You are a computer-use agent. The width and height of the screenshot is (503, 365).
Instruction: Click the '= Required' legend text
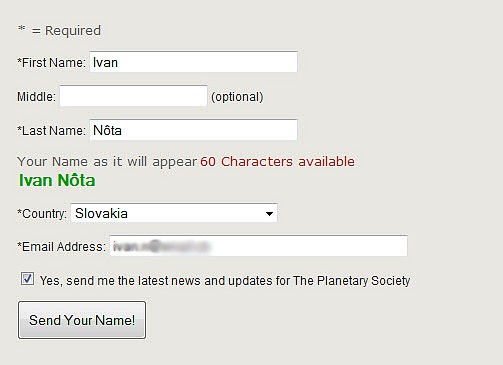[66, 31]
